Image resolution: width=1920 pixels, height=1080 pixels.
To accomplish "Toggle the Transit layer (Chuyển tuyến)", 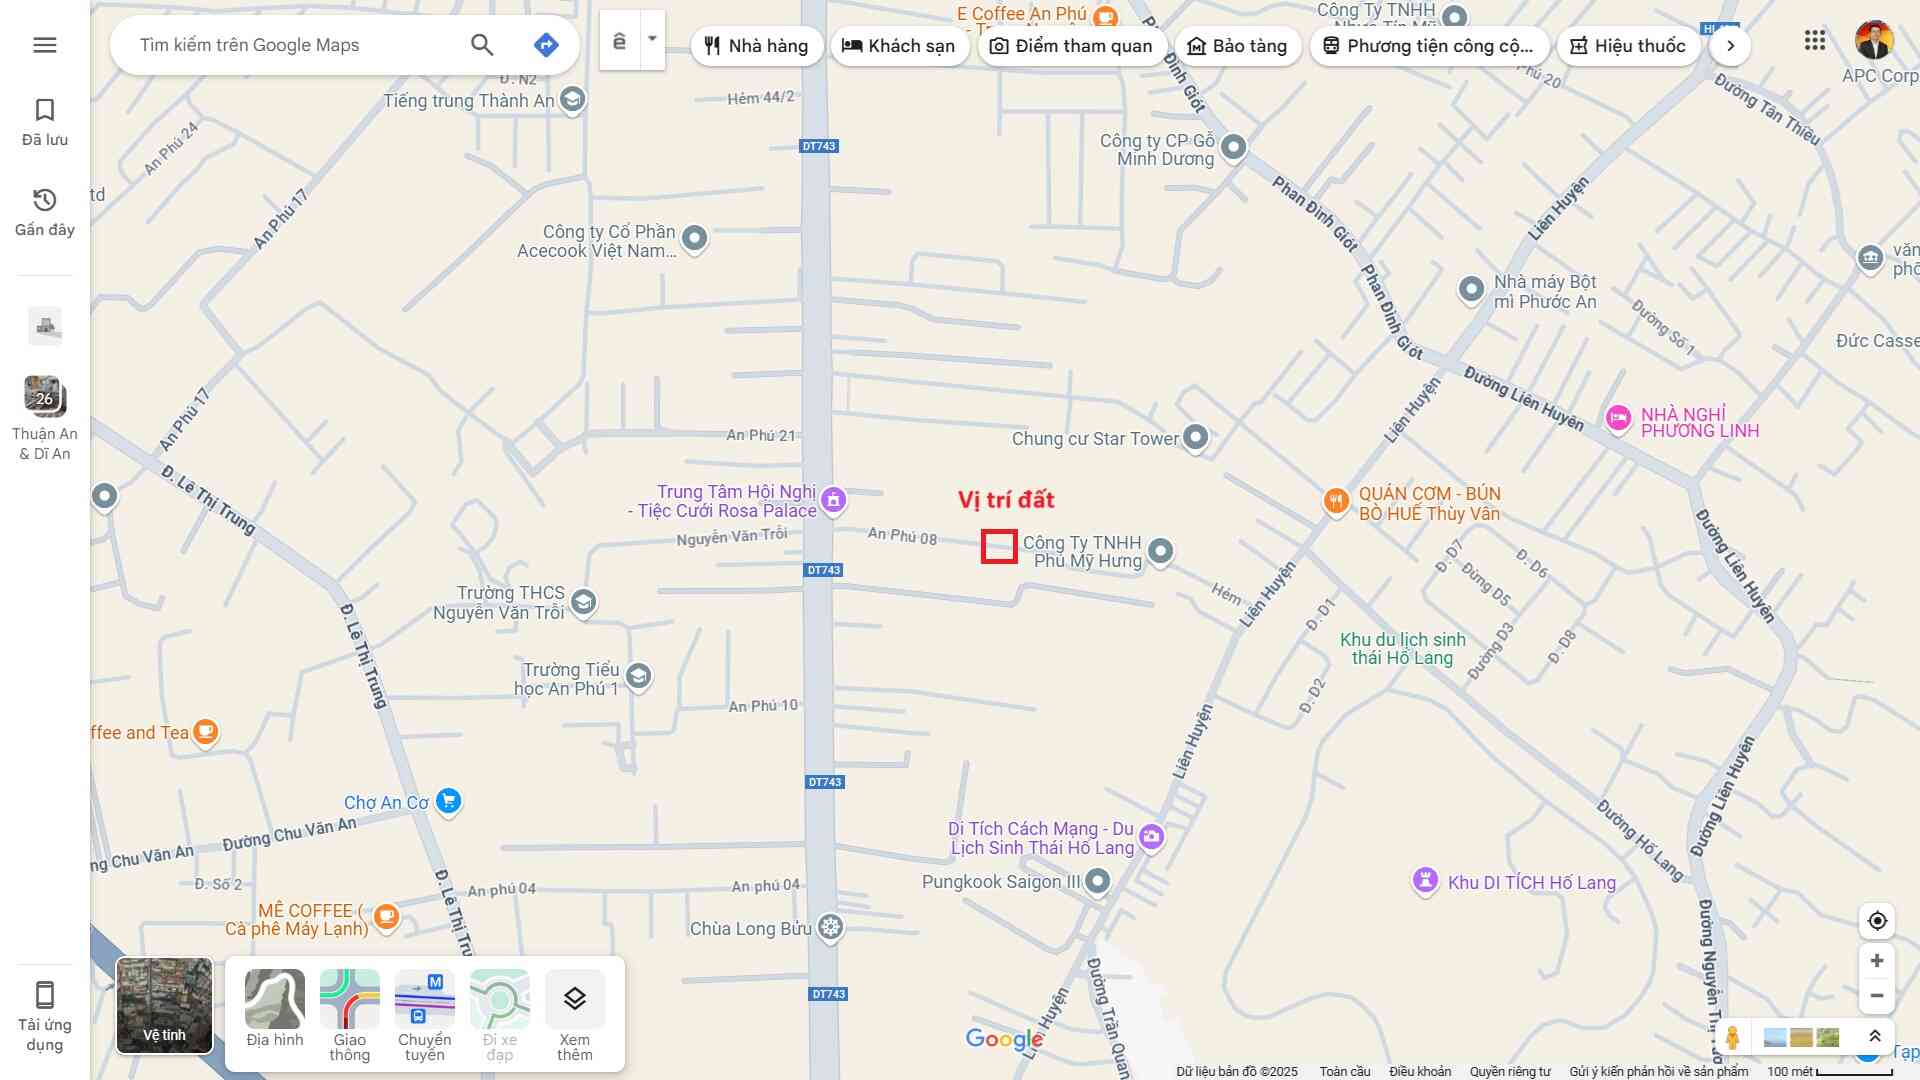I will (x=424, y=1014).
